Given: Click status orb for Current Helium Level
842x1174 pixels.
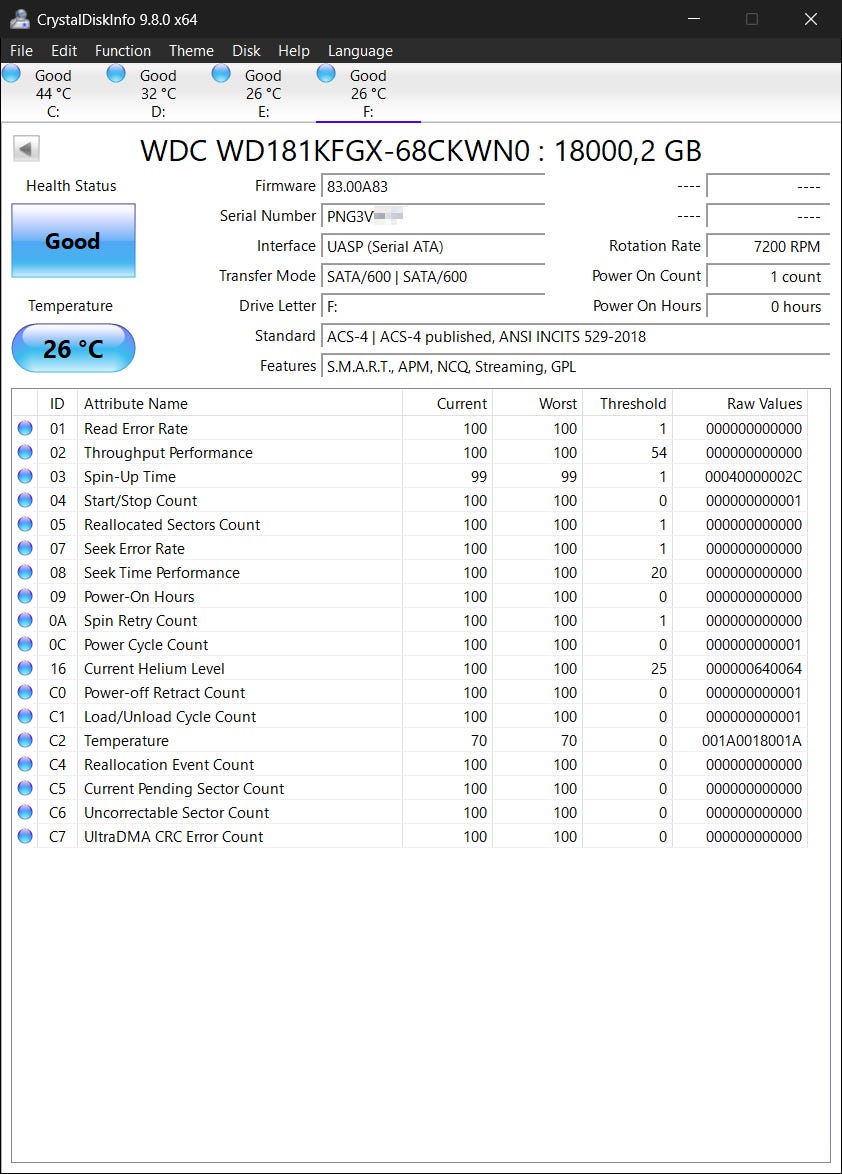Looking at the screenshot, I should click(25, 668).
